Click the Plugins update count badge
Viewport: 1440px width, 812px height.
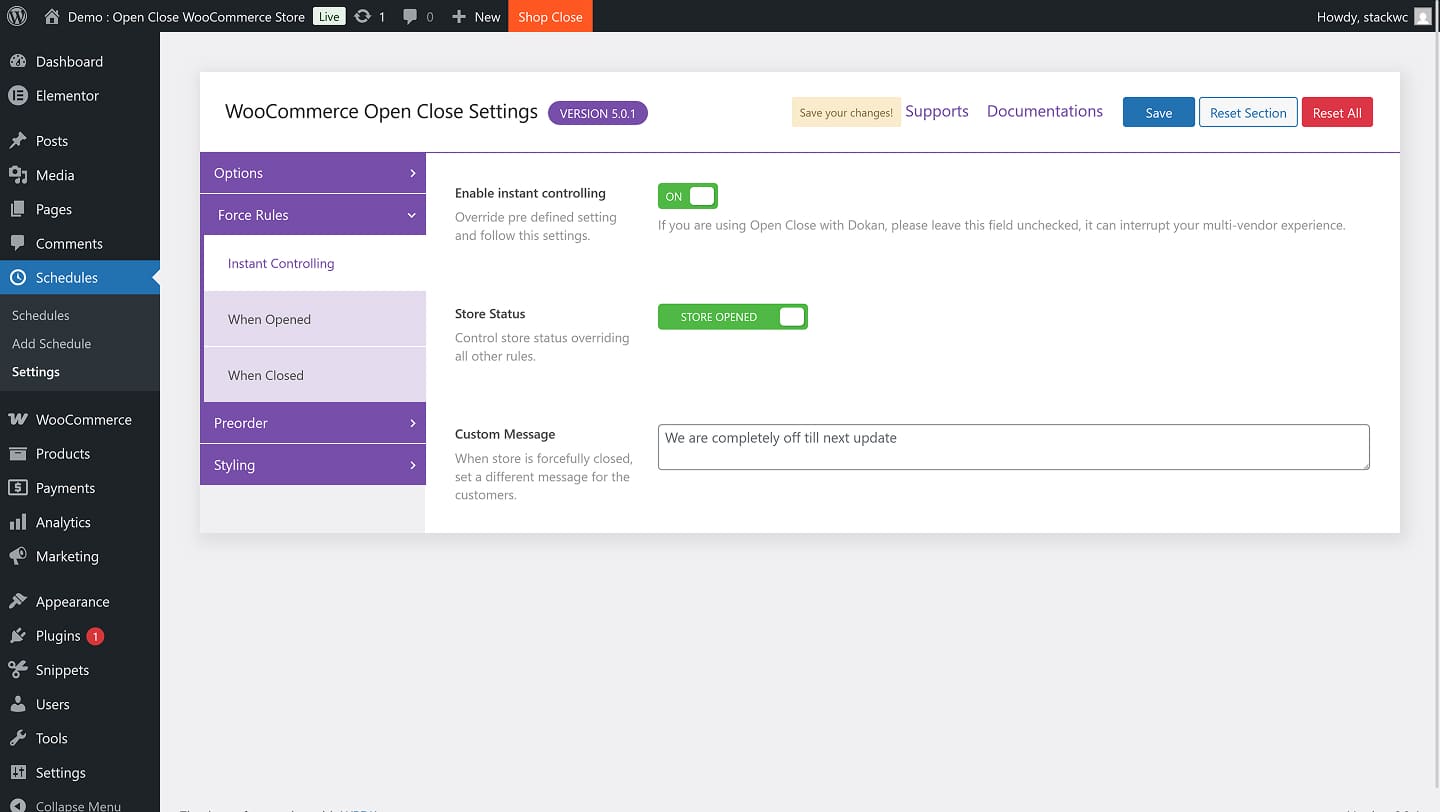(95, 636)
